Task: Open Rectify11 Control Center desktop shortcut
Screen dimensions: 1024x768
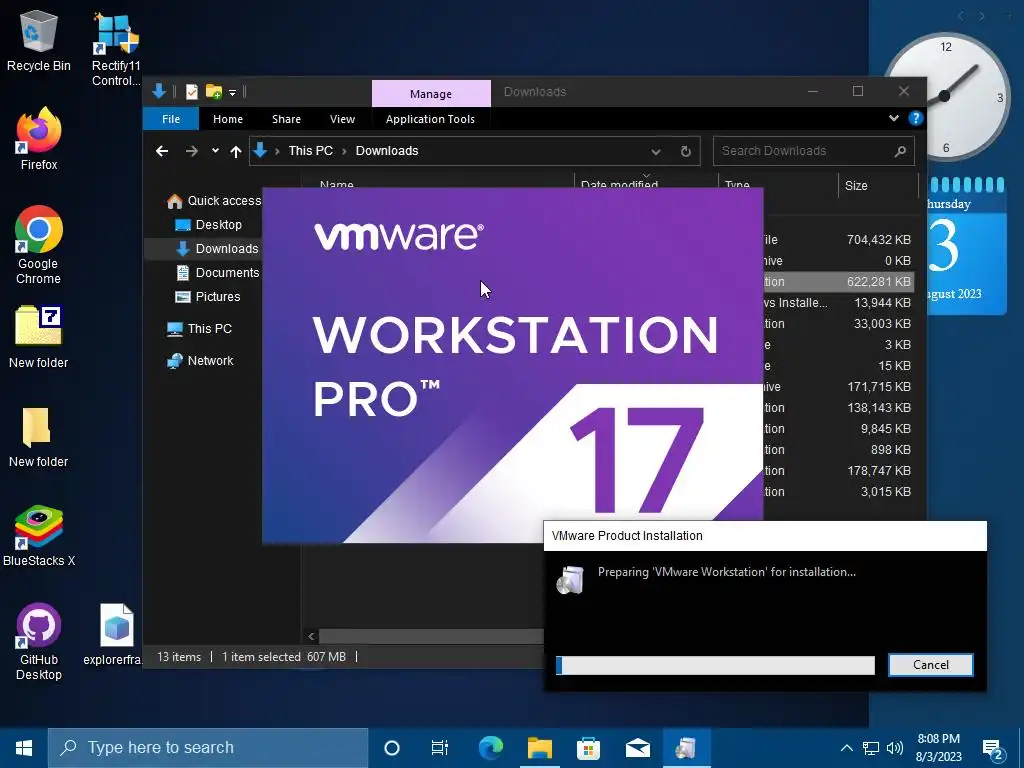Action: [x=116, y=50]
